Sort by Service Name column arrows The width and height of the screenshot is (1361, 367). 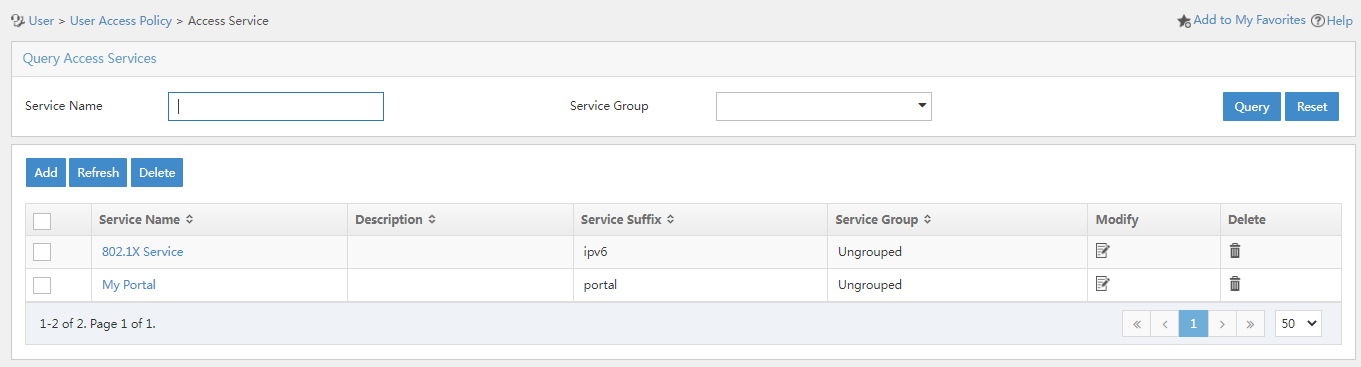click(x=189, y=220)
